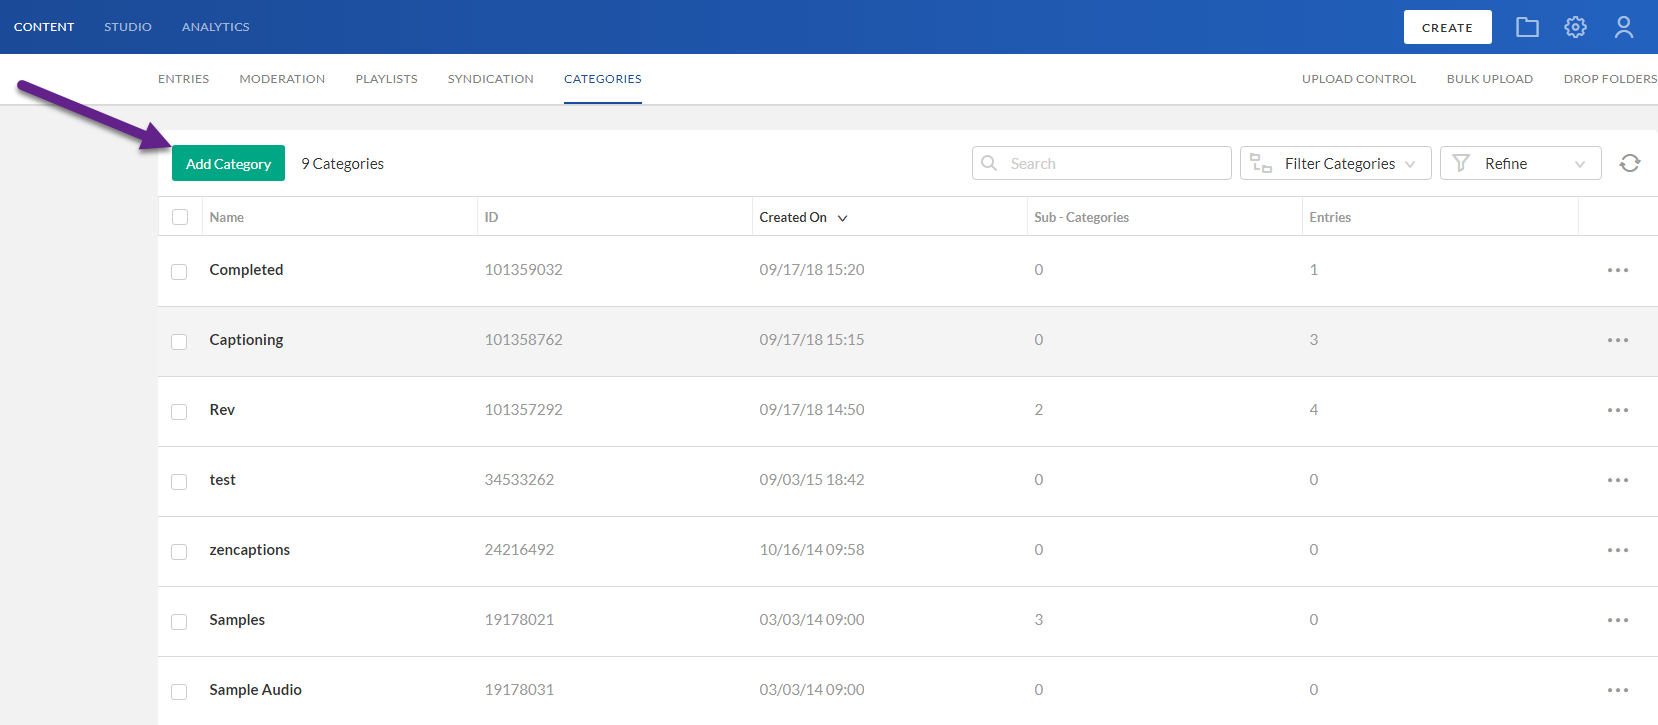1658x725 pixels.
Task: Sort by Created On arrow
Action: coord(843,218)
